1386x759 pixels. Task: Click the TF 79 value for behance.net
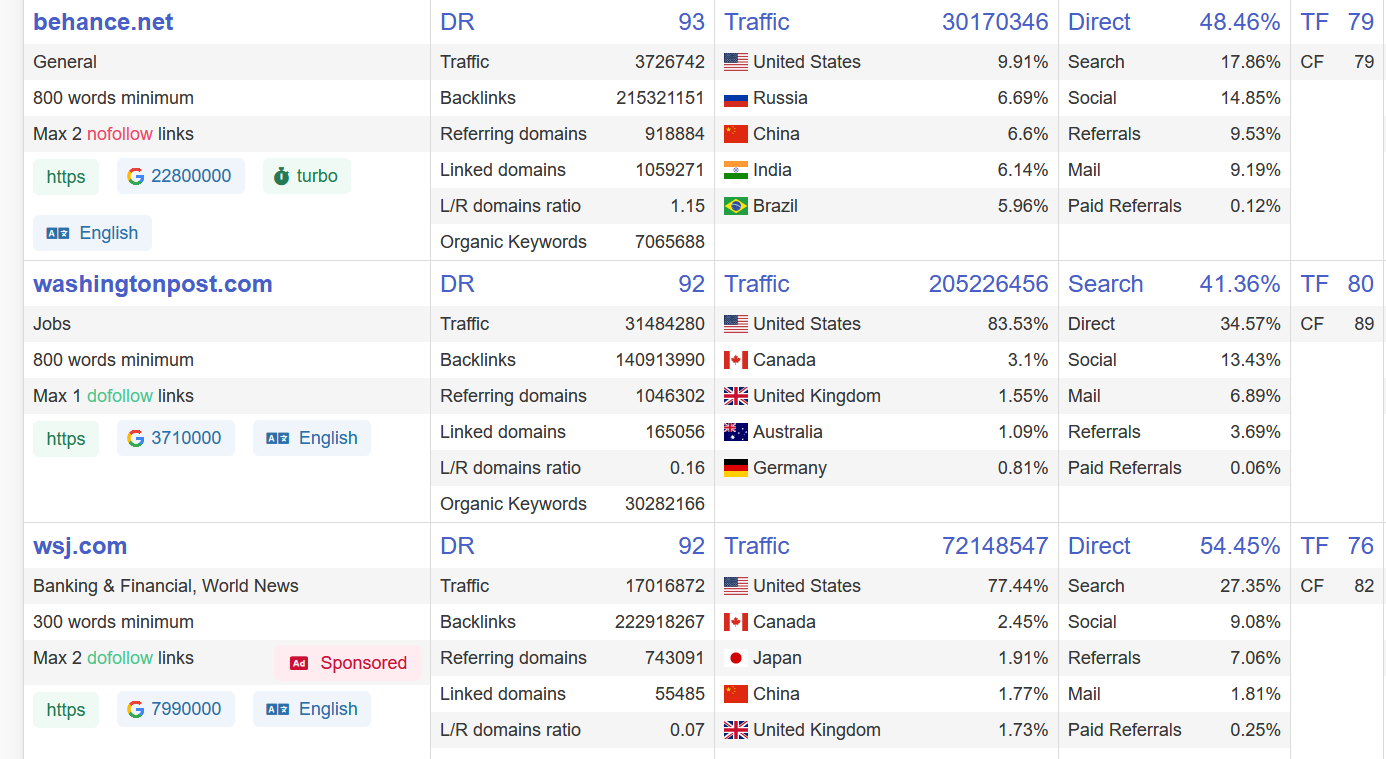1360,22
